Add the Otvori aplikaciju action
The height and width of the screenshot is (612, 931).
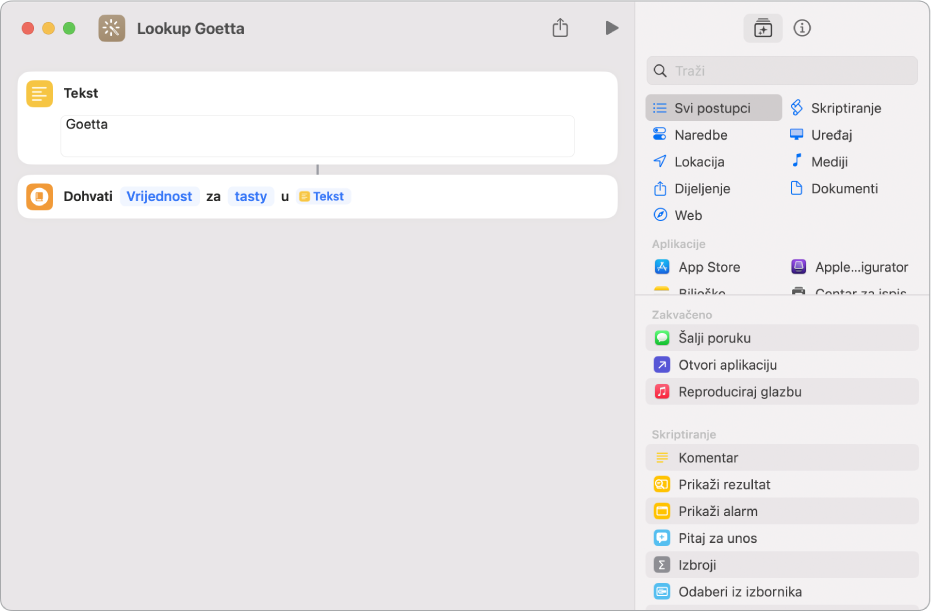coord(782,364)
